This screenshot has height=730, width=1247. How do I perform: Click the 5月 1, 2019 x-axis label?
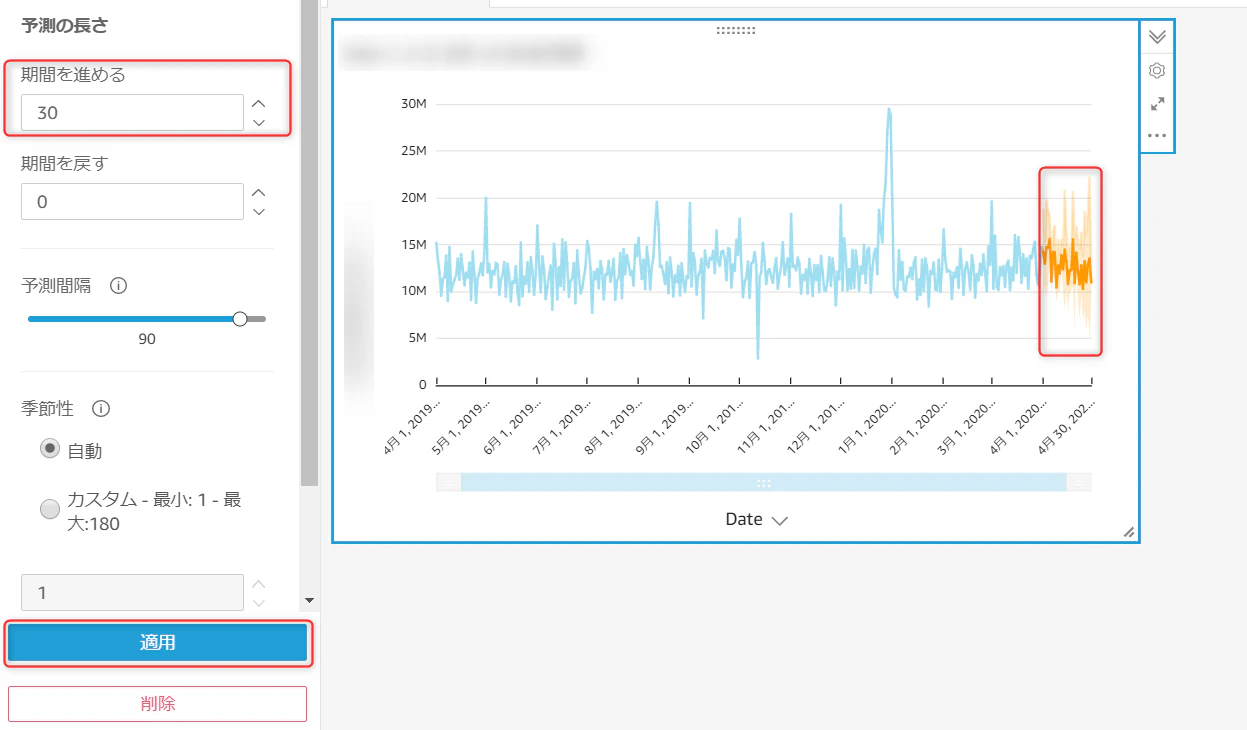(462, 430)
